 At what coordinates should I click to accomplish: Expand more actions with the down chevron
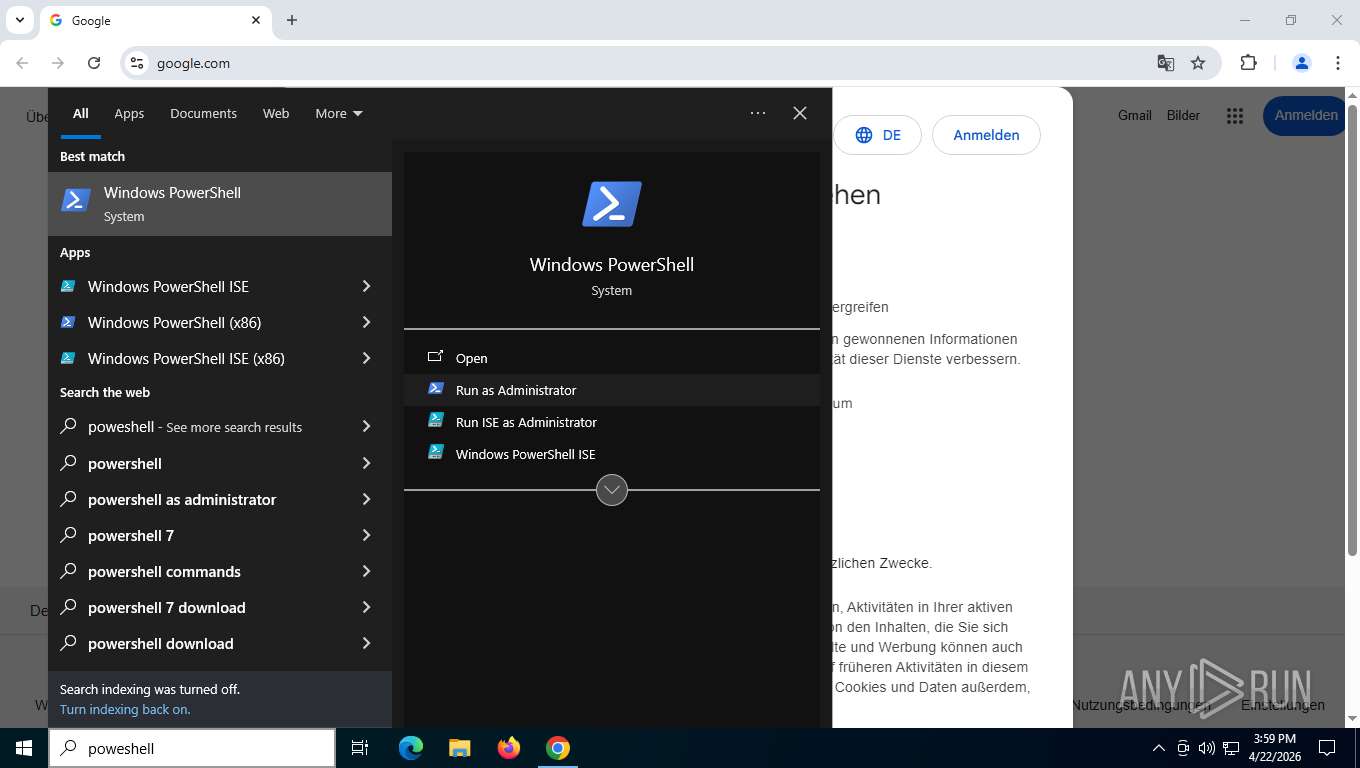click(x=612, y=490)
